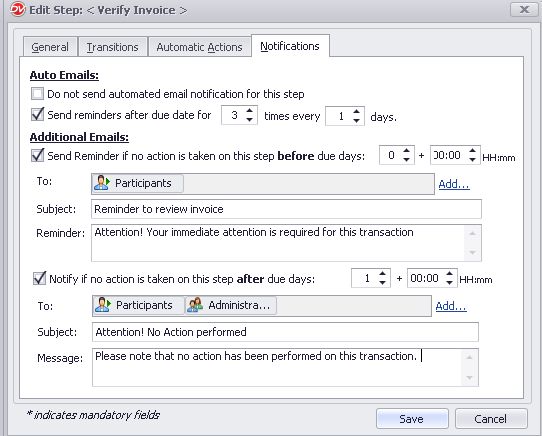Click the application logo icon in title bar
Viewport: 542px width, 436px height.
17,9
